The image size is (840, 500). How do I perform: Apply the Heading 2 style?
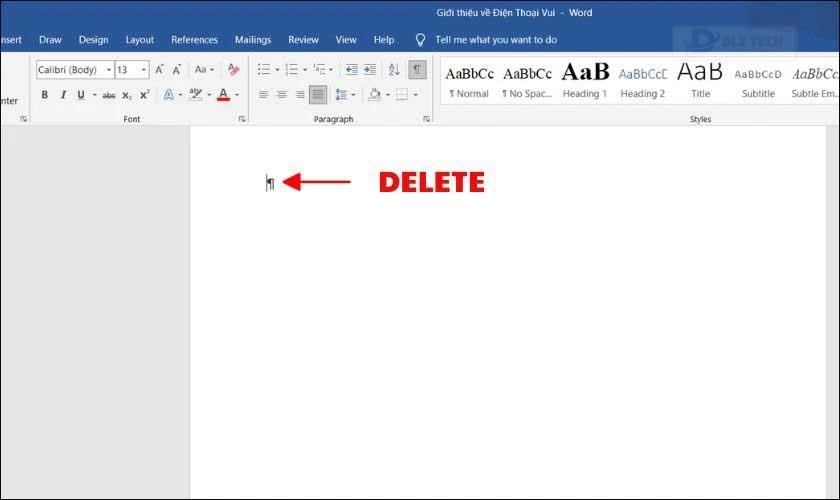(x=643, y=81)
